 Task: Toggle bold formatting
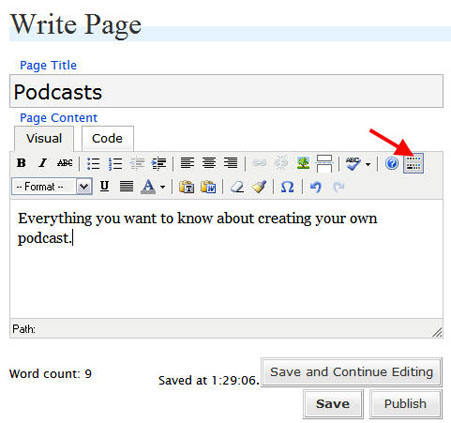[21, 163]
